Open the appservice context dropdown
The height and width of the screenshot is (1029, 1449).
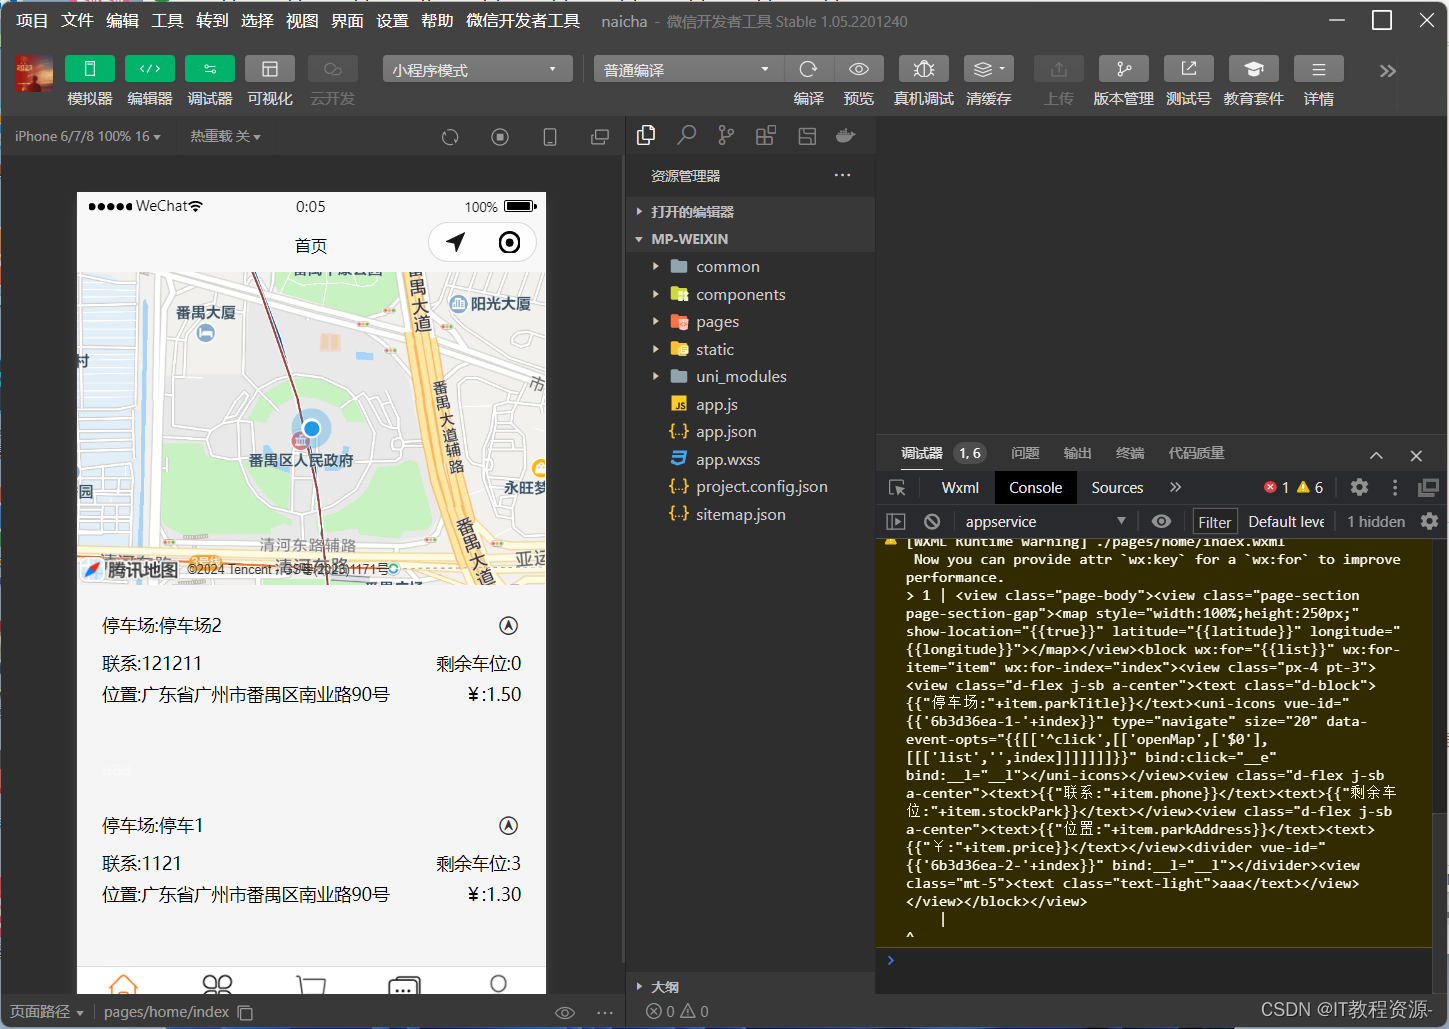1045,521
